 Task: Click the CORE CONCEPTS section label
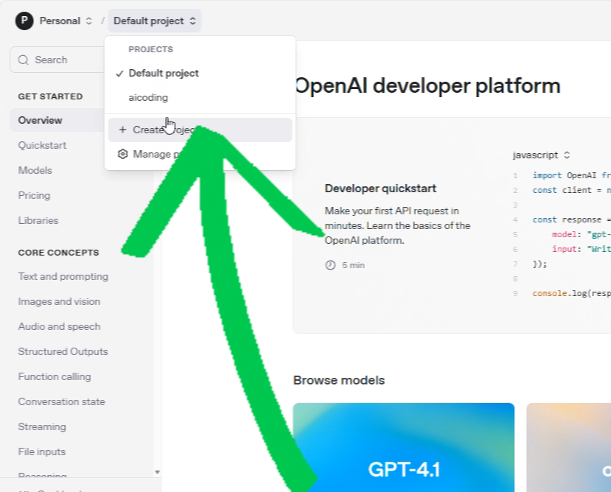58,253
